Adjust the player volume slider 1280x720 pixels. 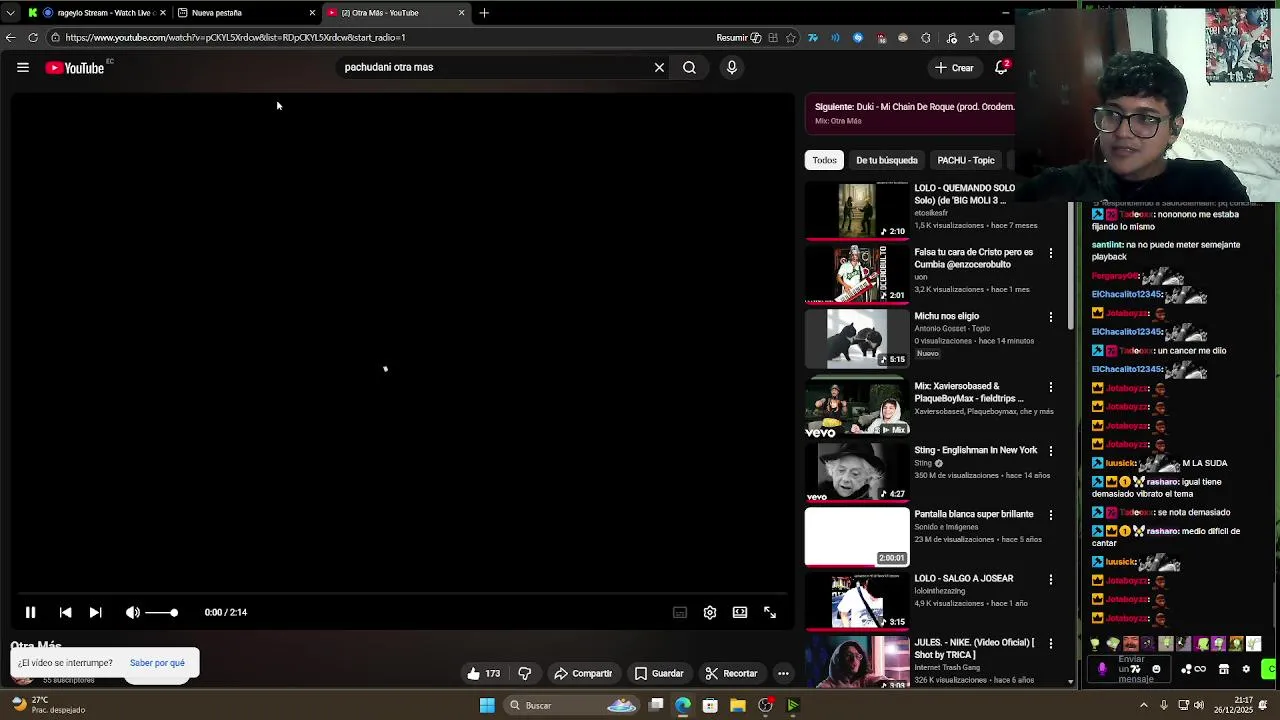[162, 612]
